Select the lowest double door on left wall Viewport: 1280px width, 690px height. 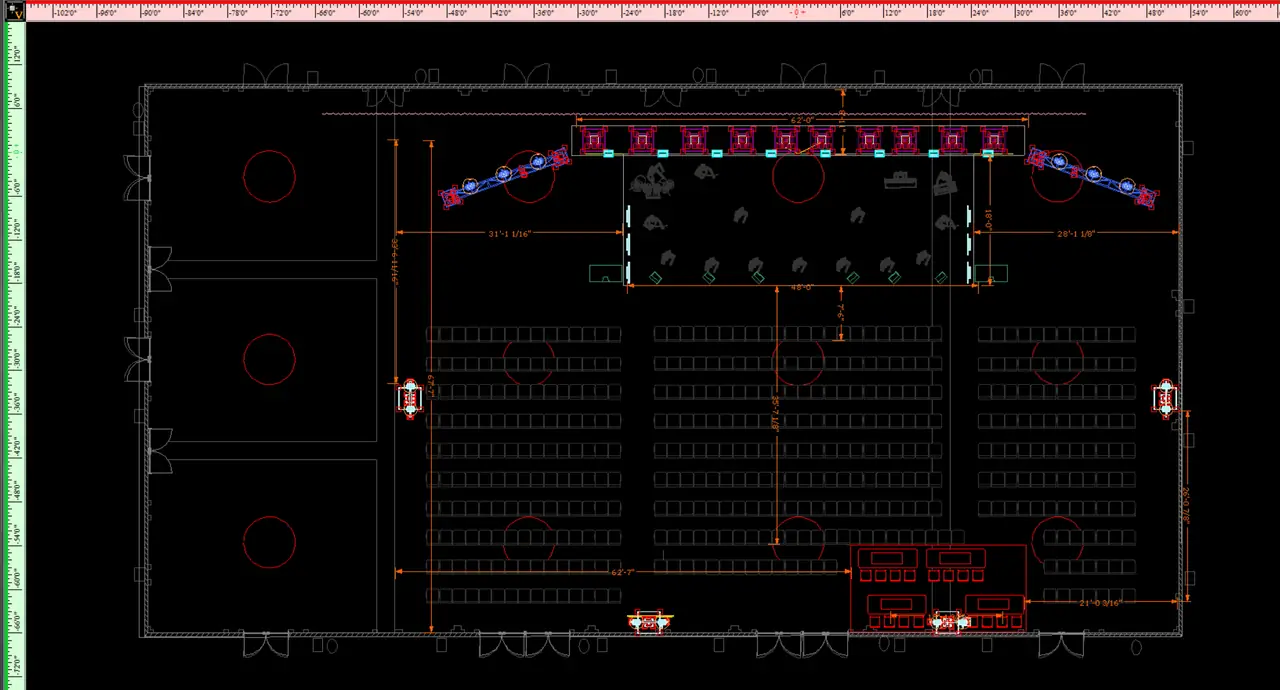click(x=160, y=450)
